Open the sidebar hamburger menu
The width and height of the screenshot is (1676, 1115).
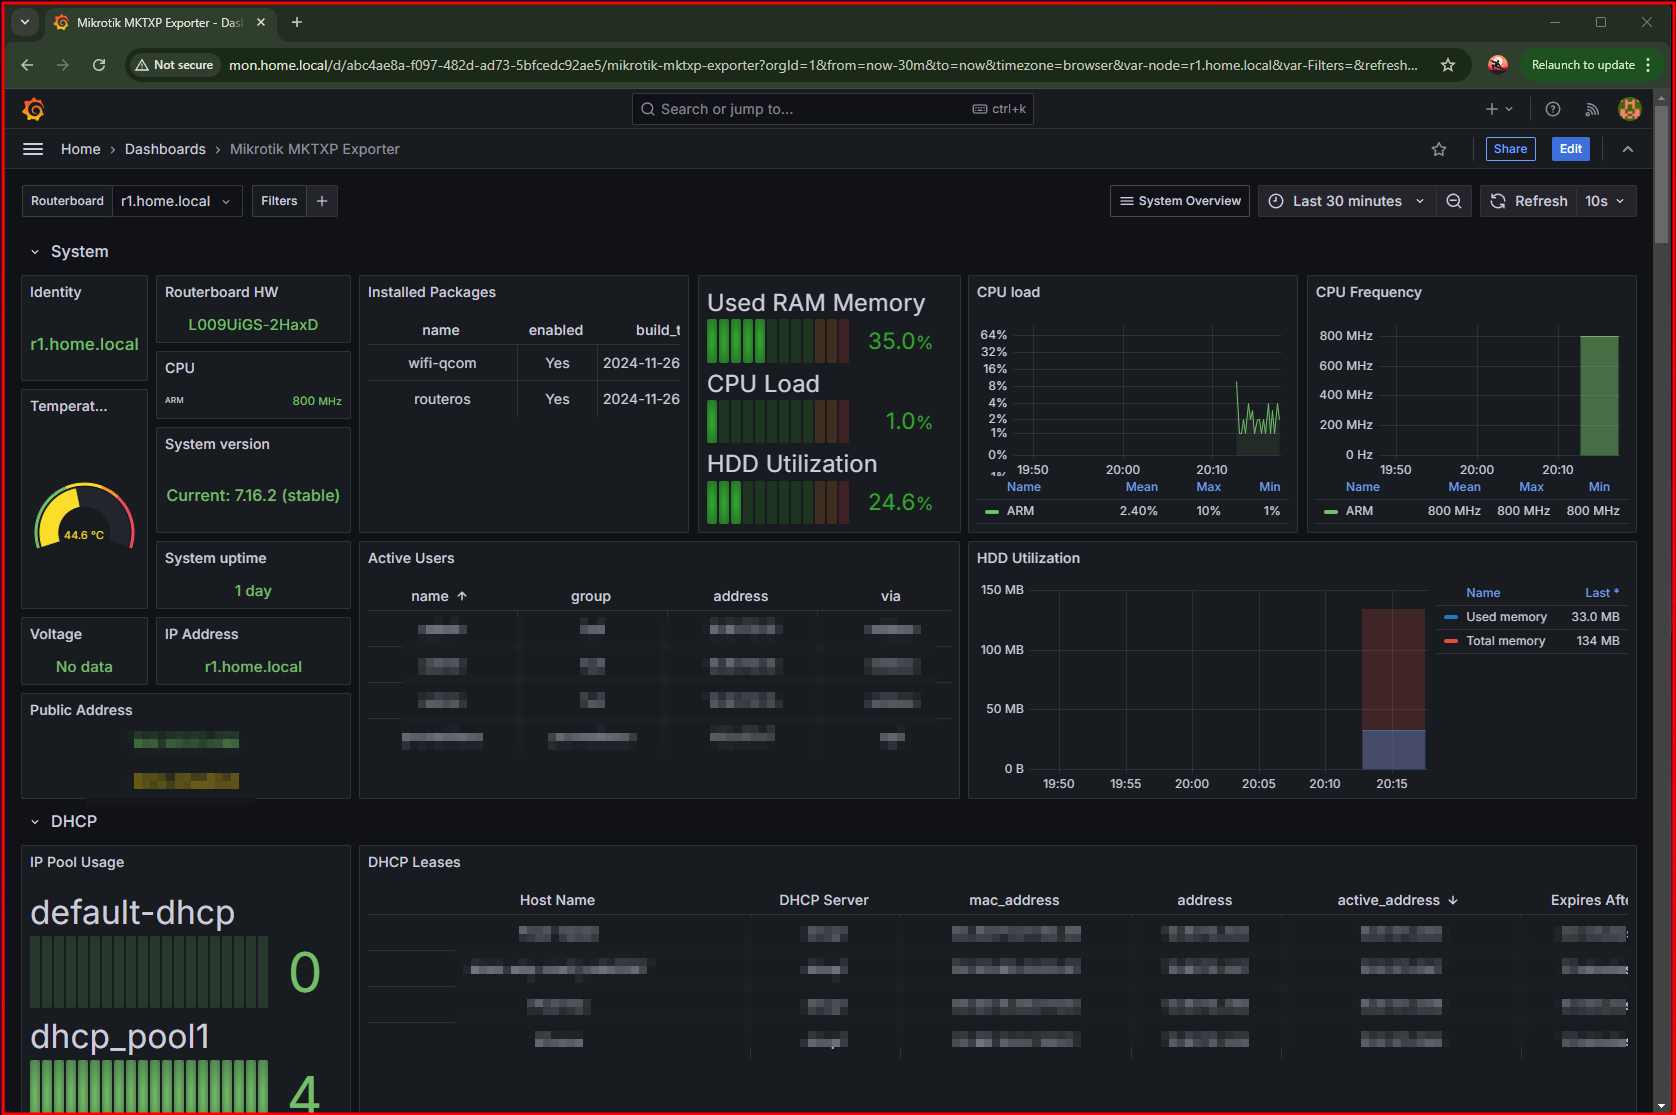coord(33,149)
